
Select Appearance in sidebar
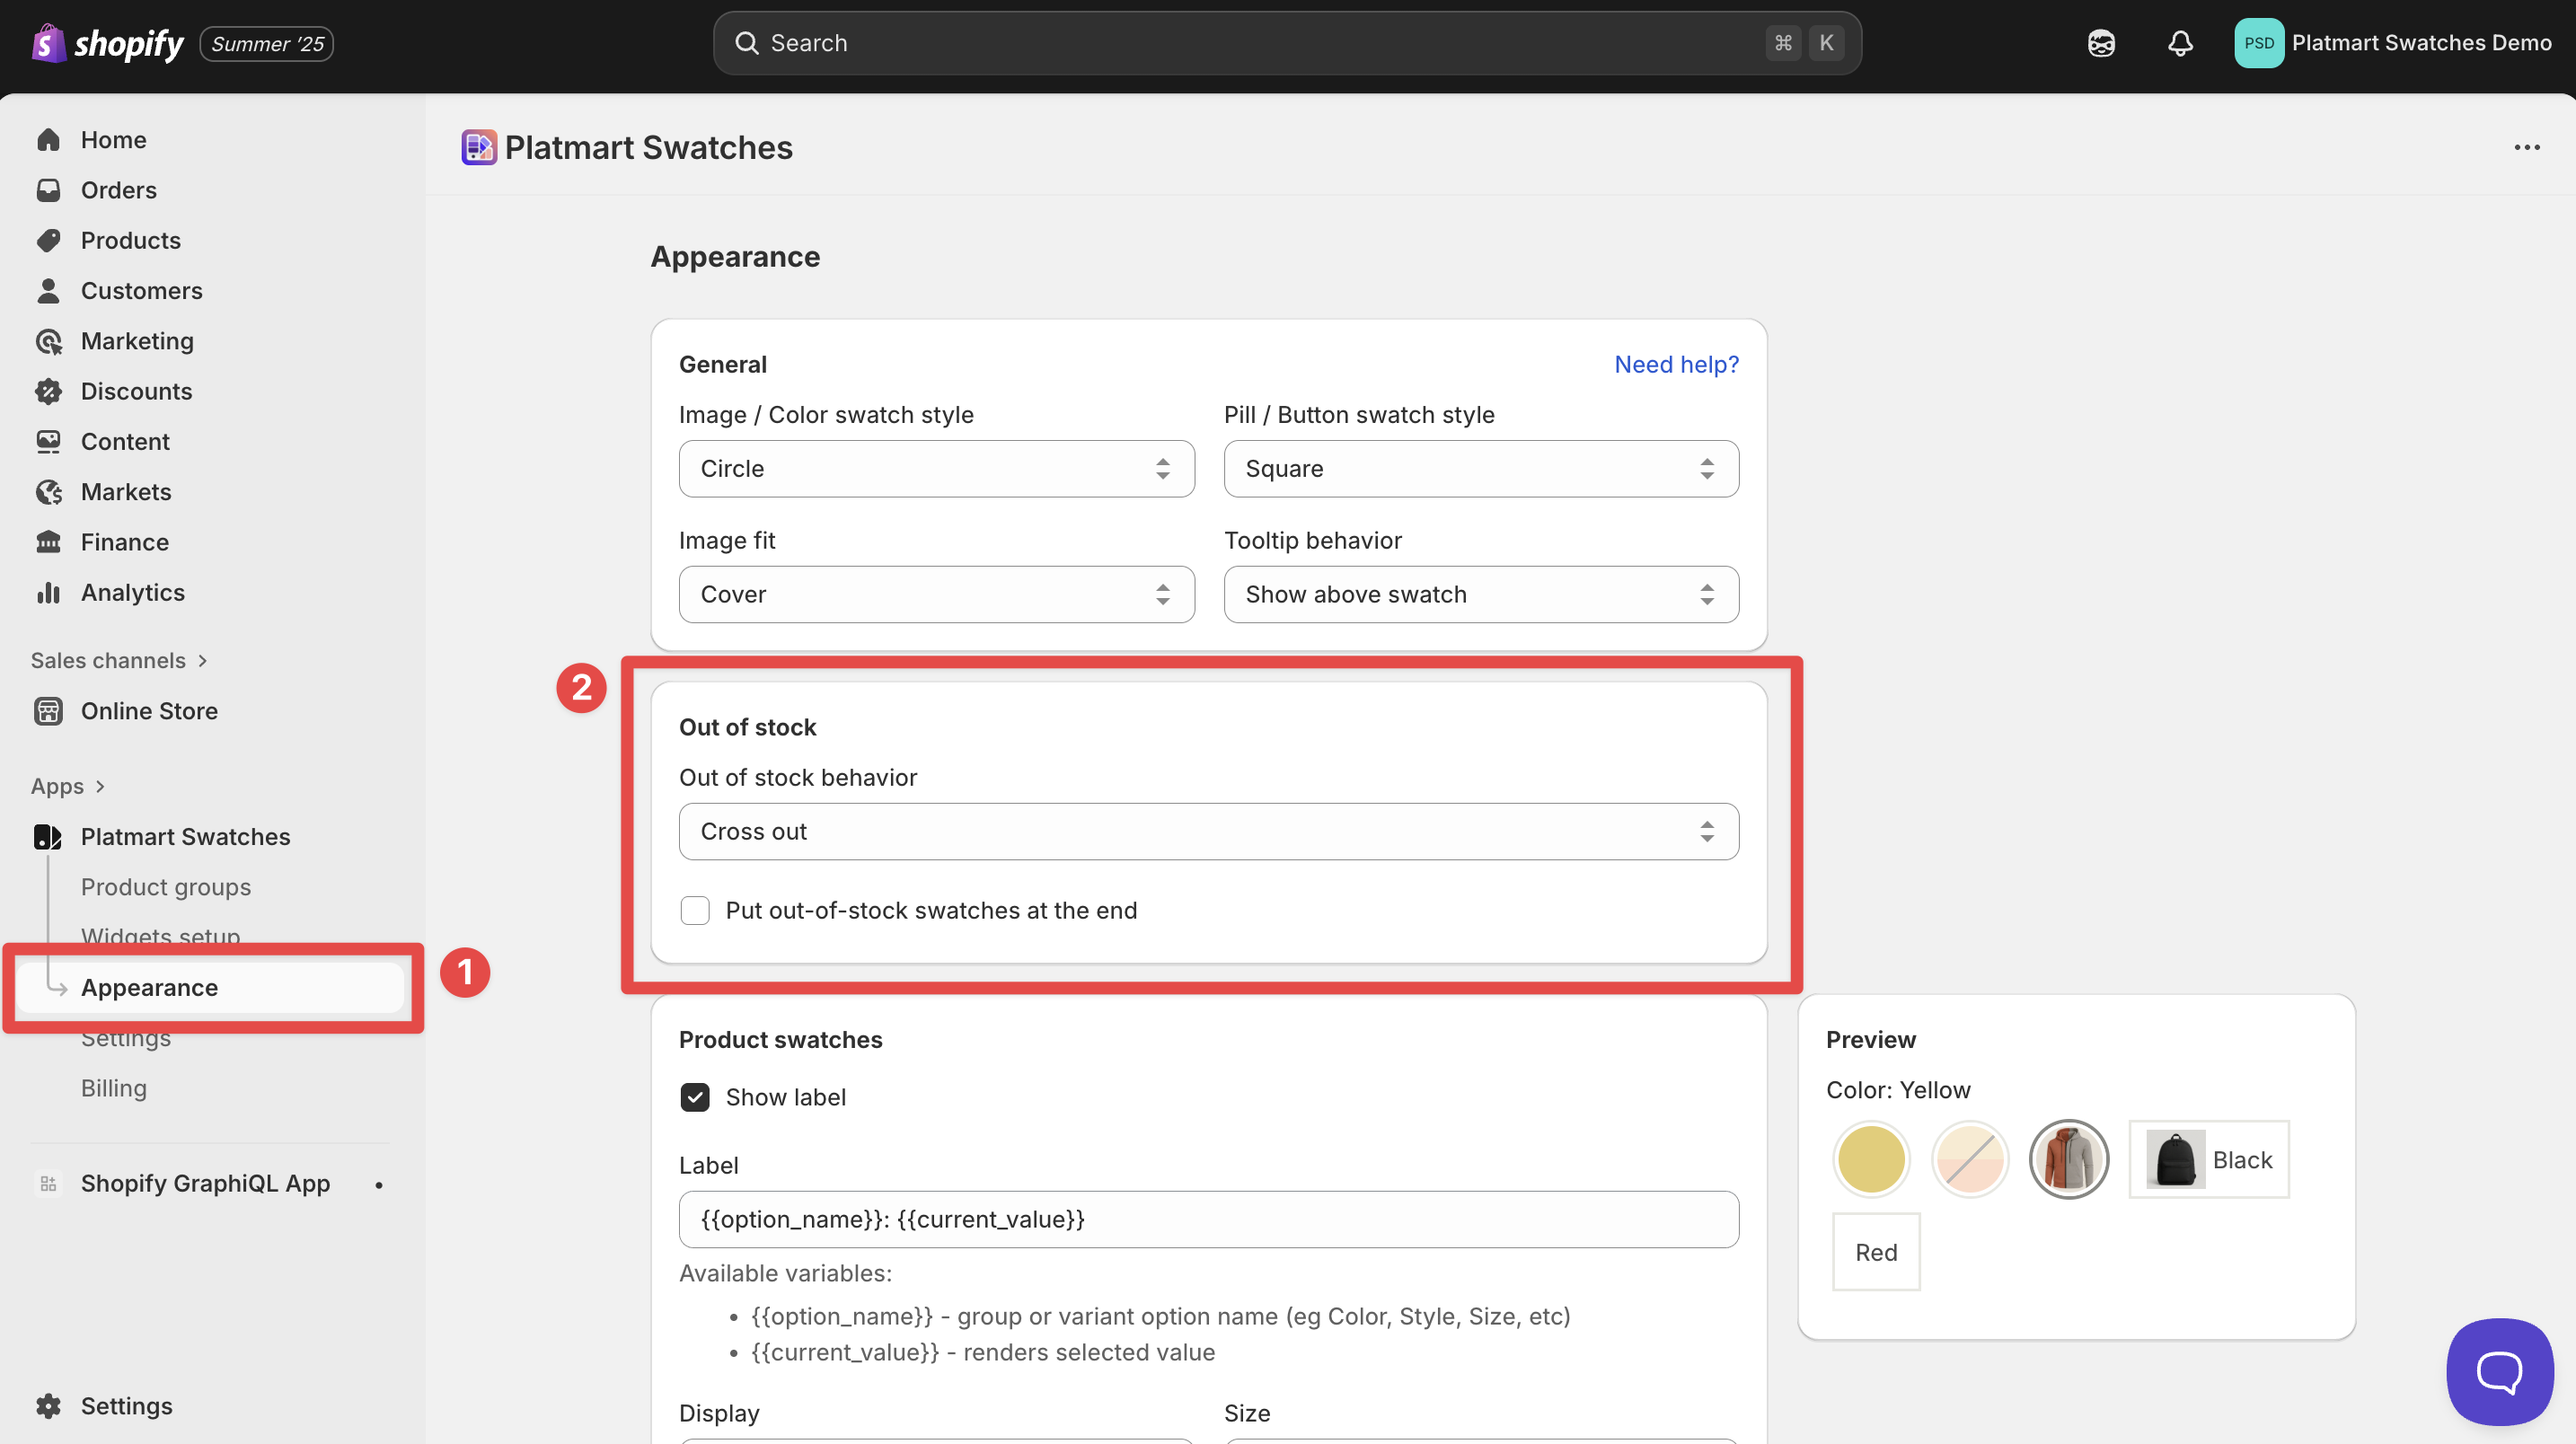point(210,988)
